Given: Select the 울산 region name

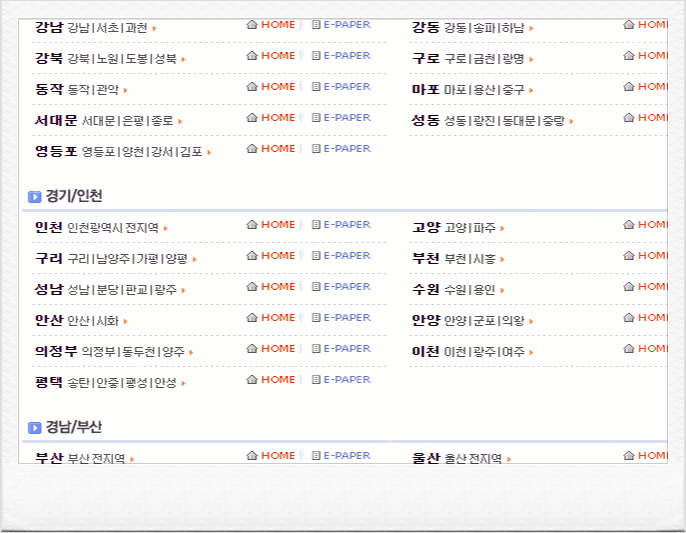Looking at the screenshot, I should (x=426, y=458).
